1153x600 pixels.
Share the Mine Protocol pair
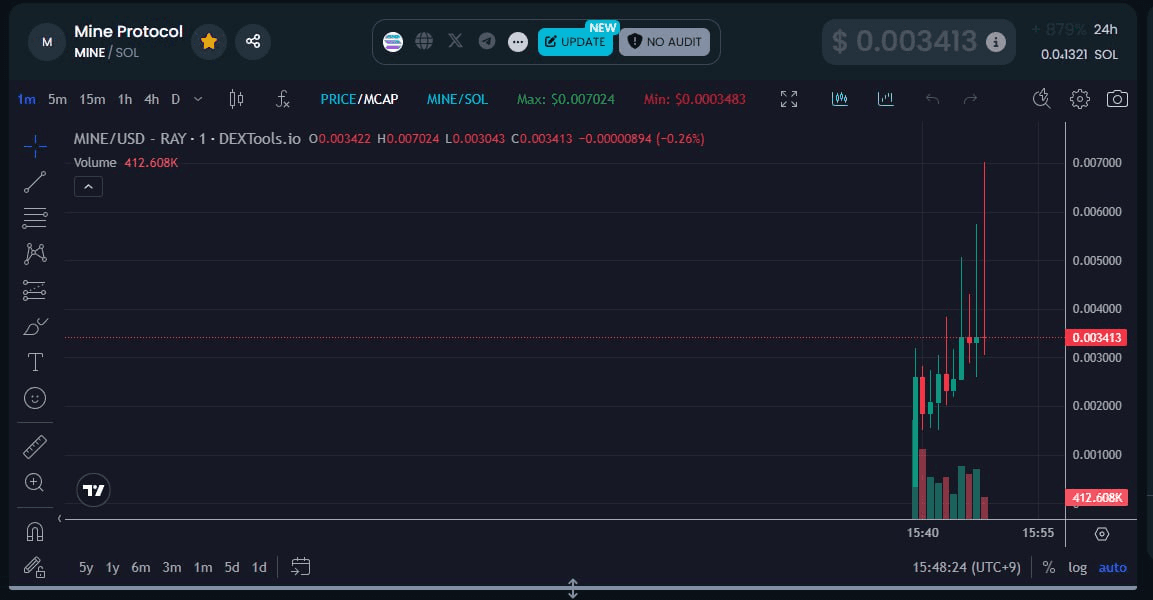[253, 41]
